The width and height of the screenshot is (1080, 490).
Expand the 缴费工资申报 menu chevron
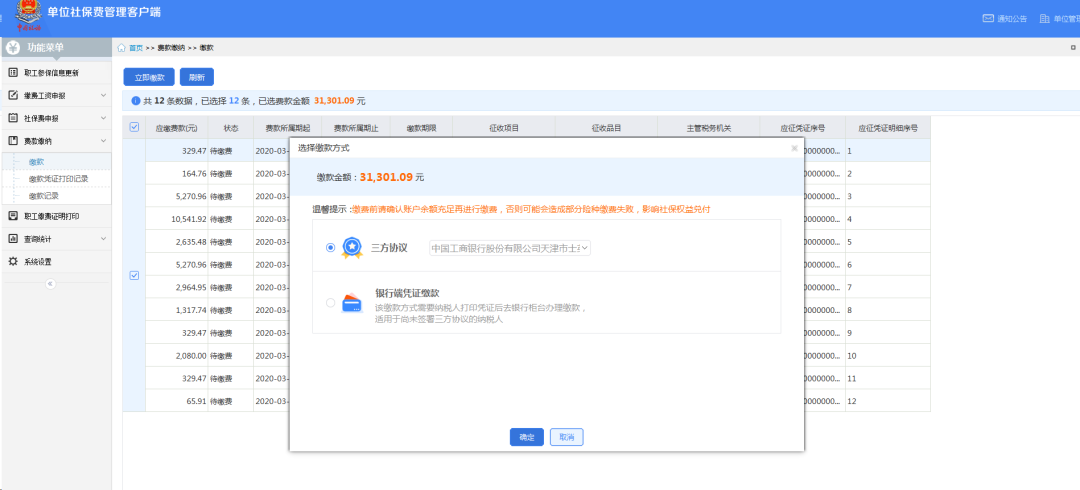point(103,96)
